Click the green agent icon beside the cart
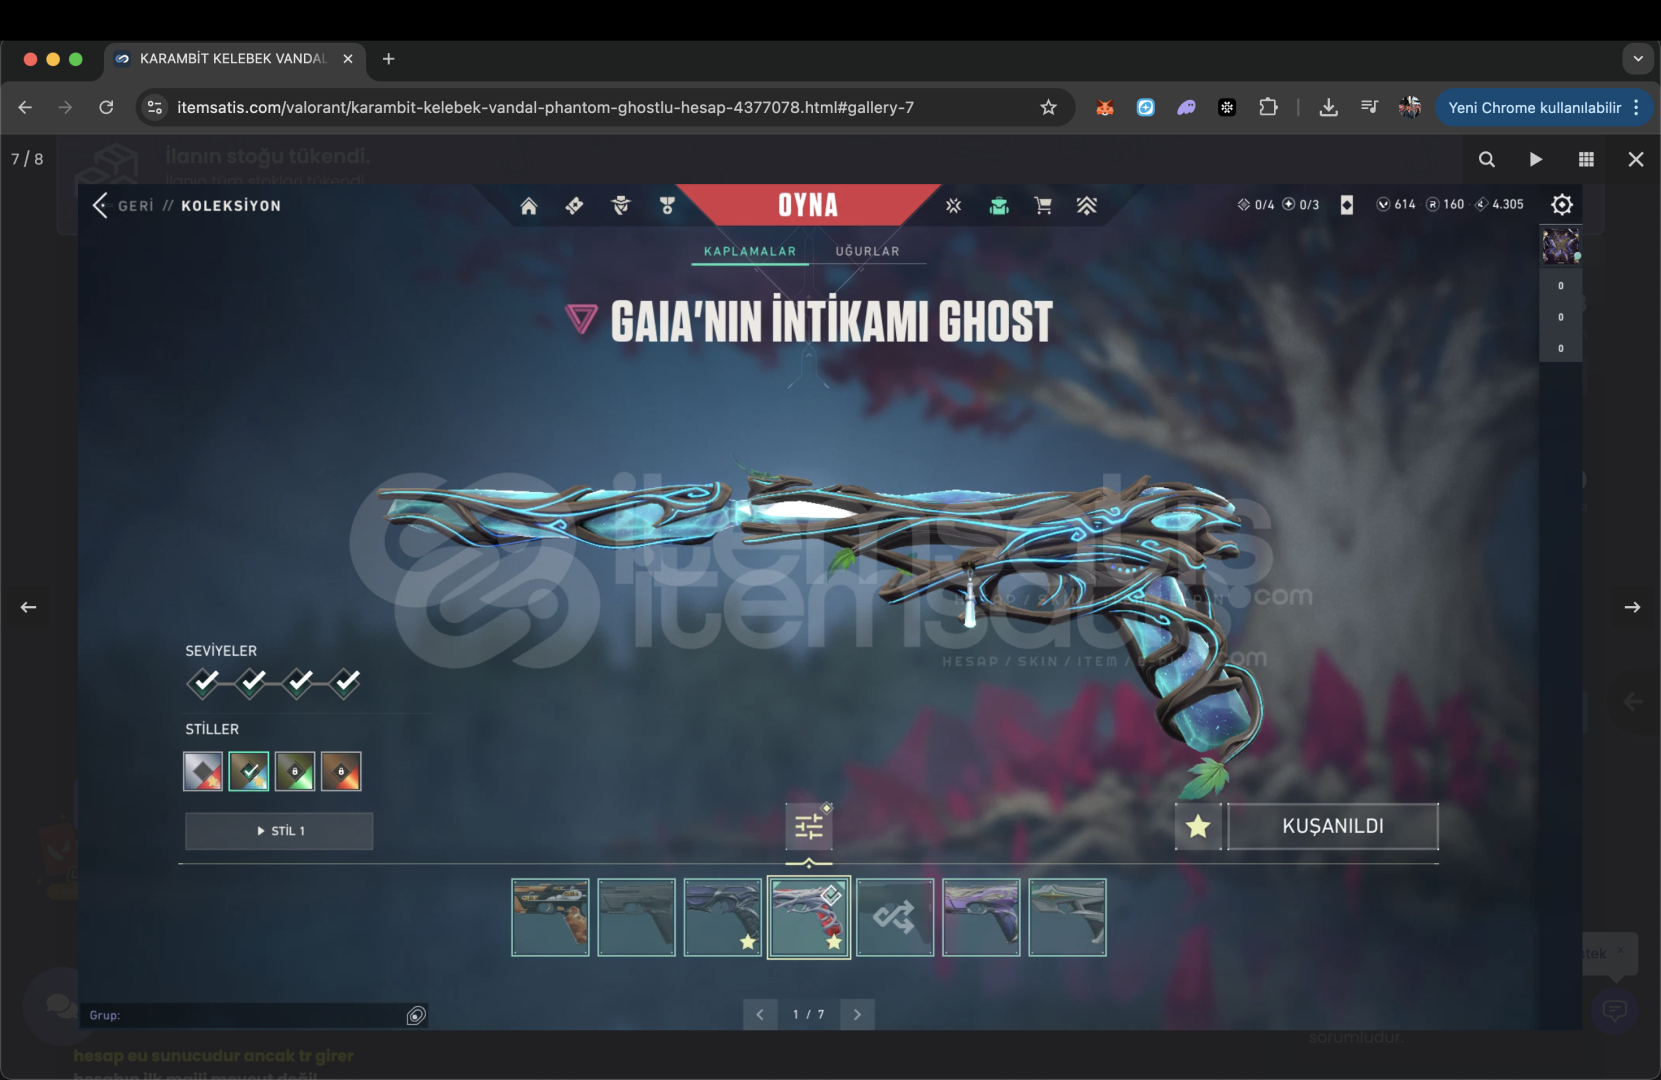Viewport: 1661px width, 1080px height. pyautogui.click(x=998, y=206)
